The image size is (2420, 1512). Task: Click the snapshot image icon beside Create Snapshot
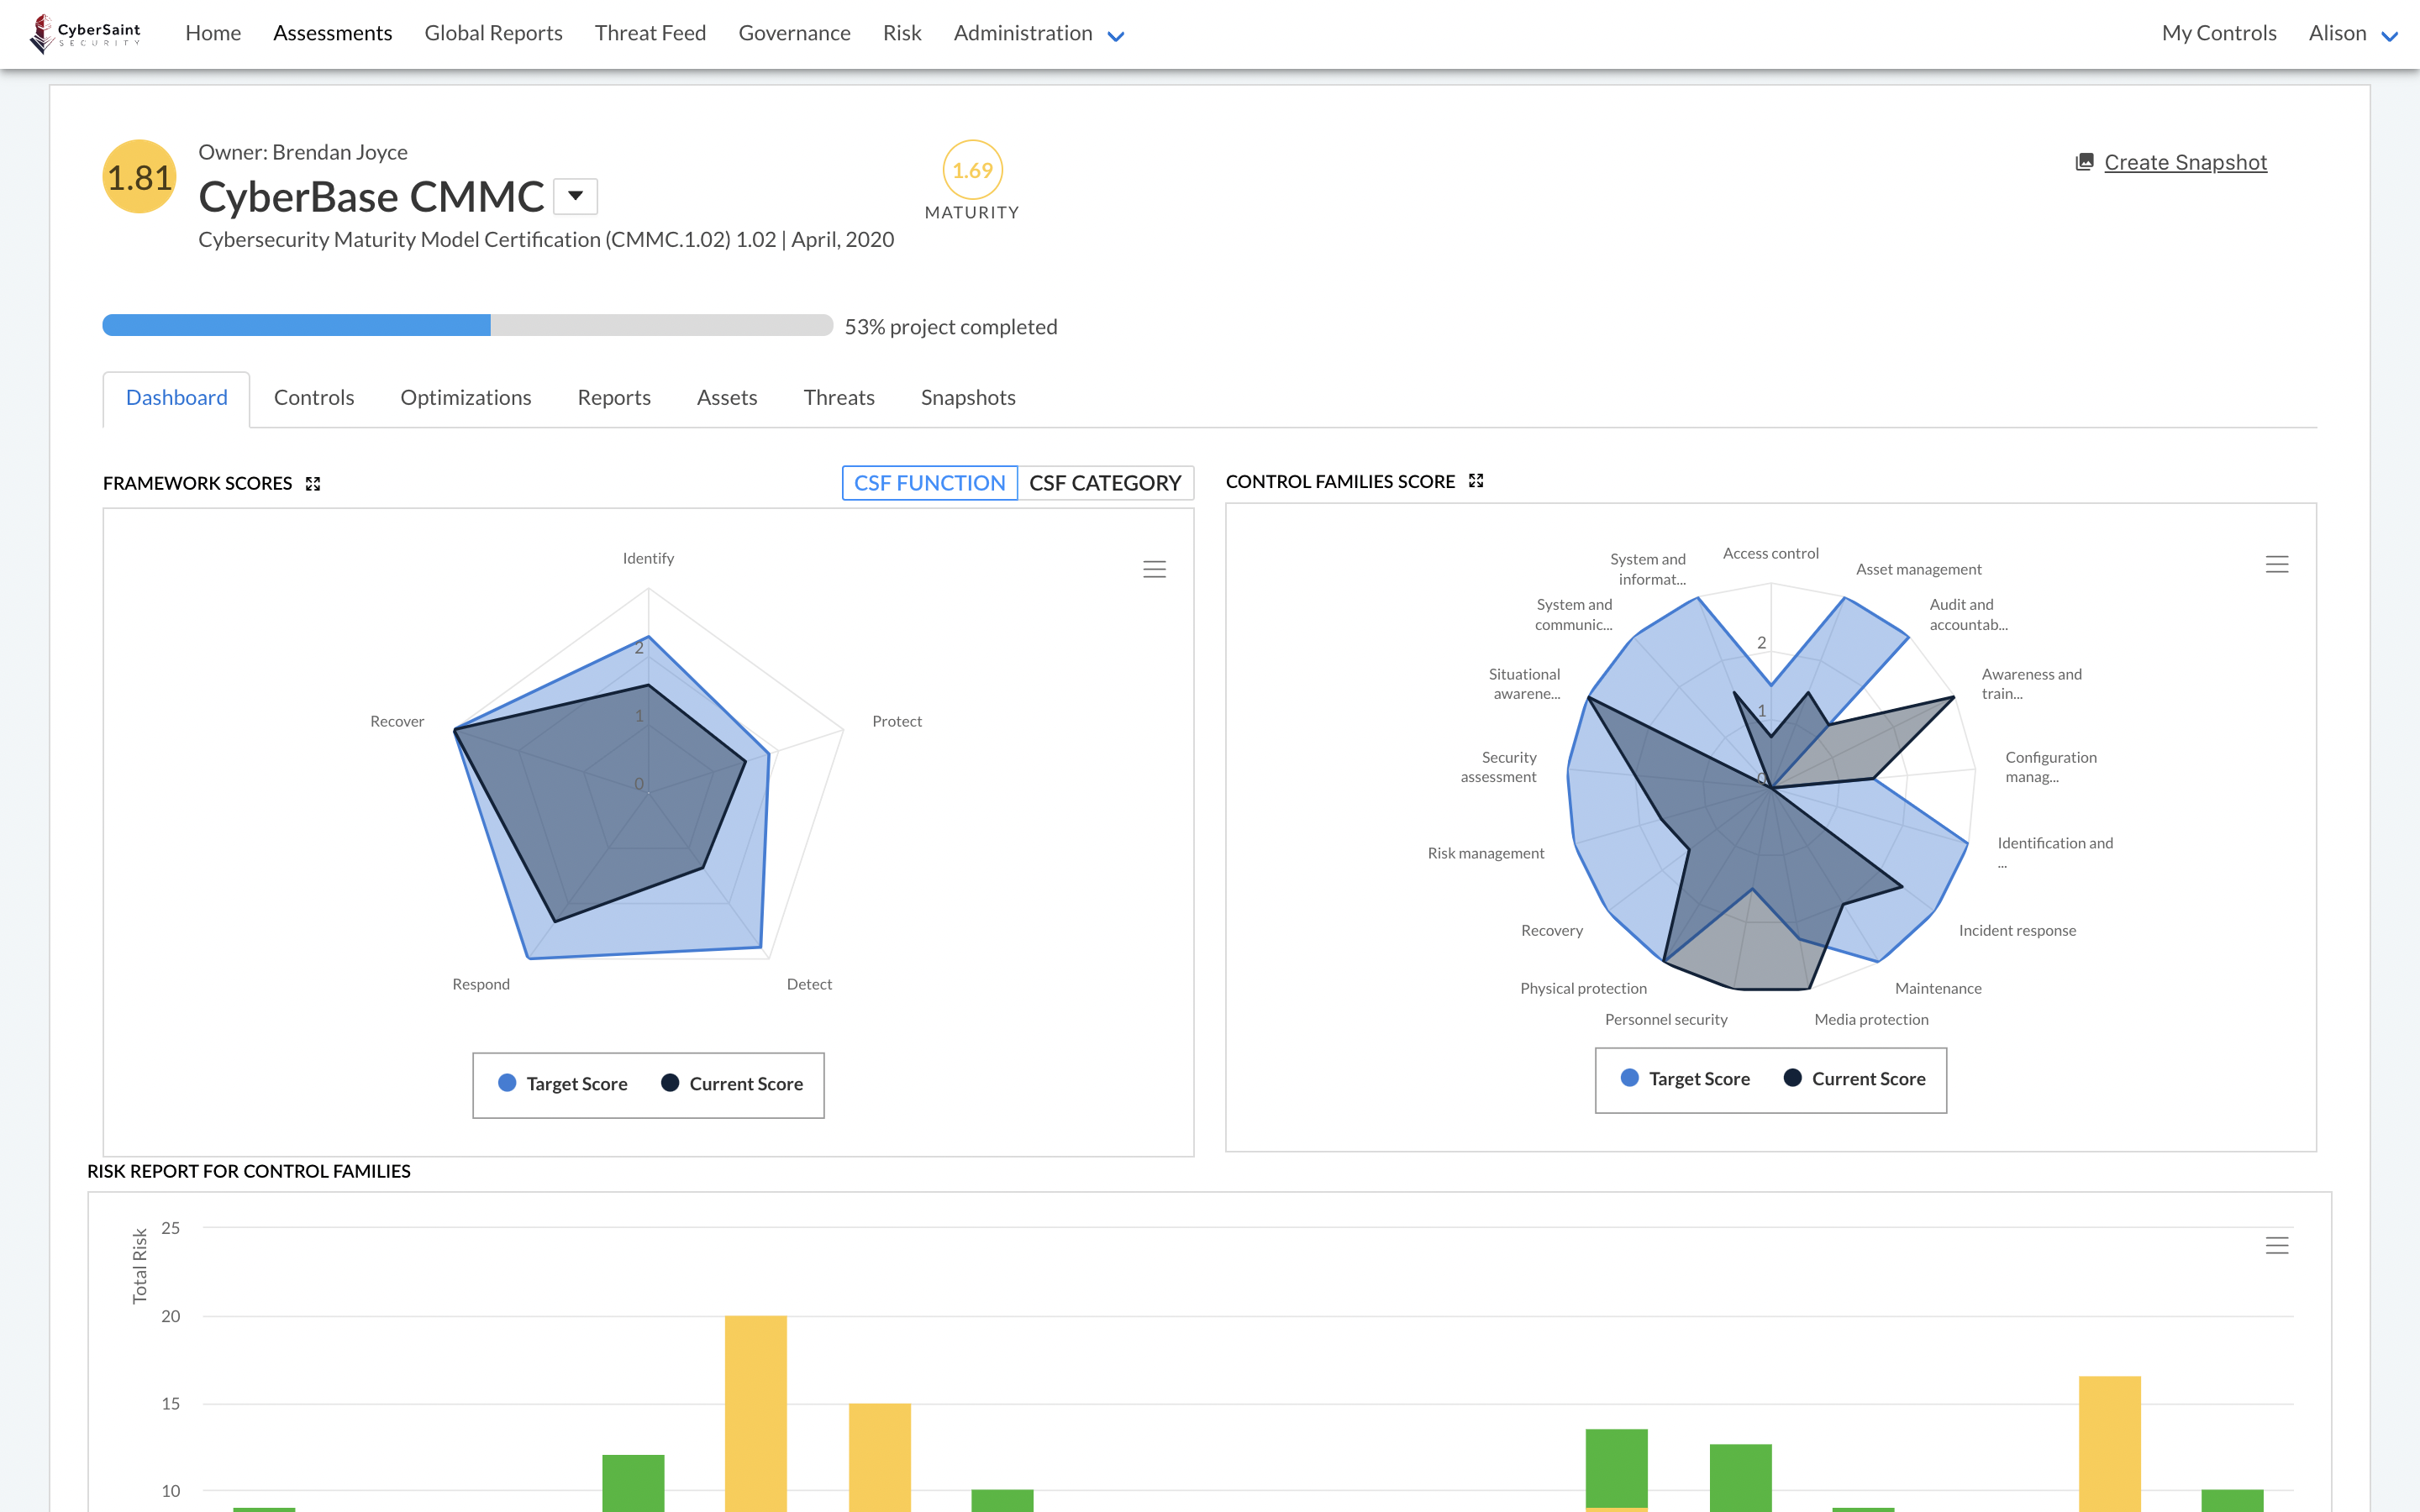click(2085, 162)
